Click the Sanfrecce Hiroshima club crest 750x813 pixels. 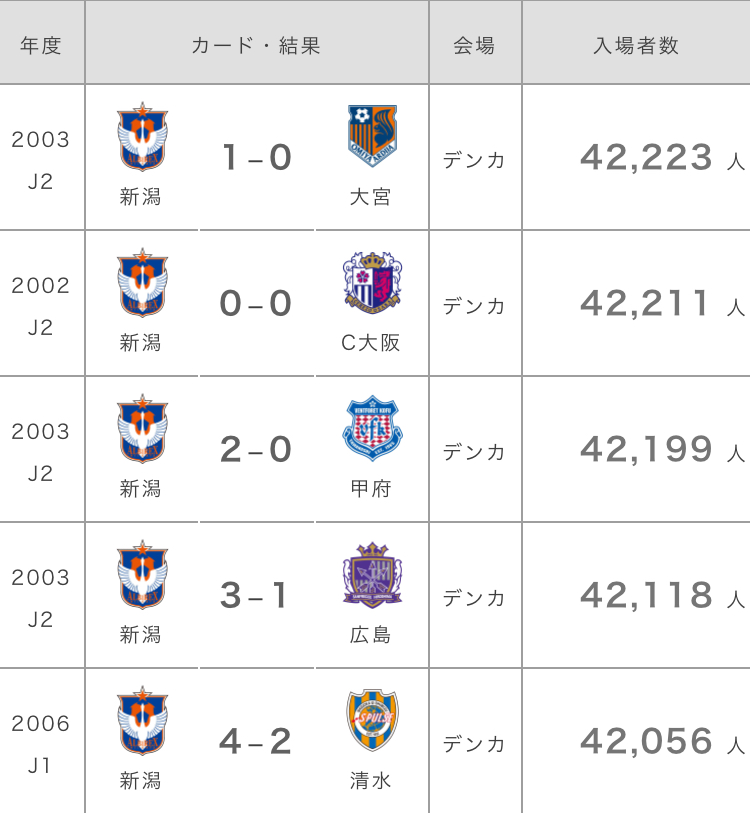pos(372,574)
